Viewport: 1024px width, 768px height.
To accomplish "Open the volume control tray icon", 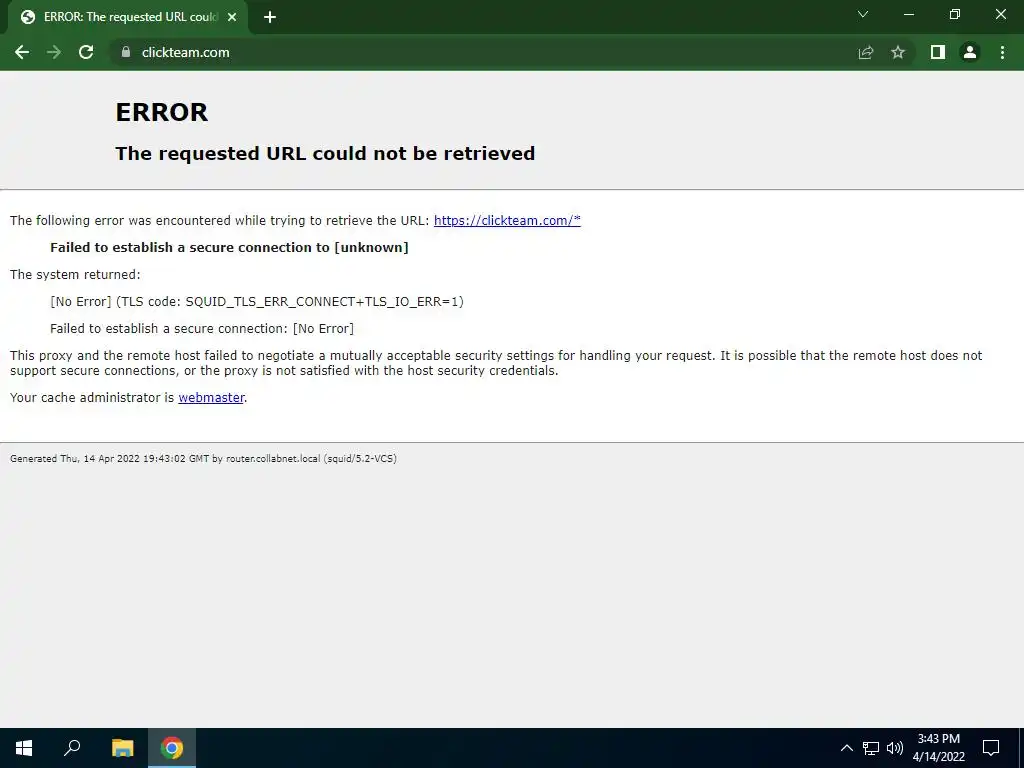I will coord(895,748).
